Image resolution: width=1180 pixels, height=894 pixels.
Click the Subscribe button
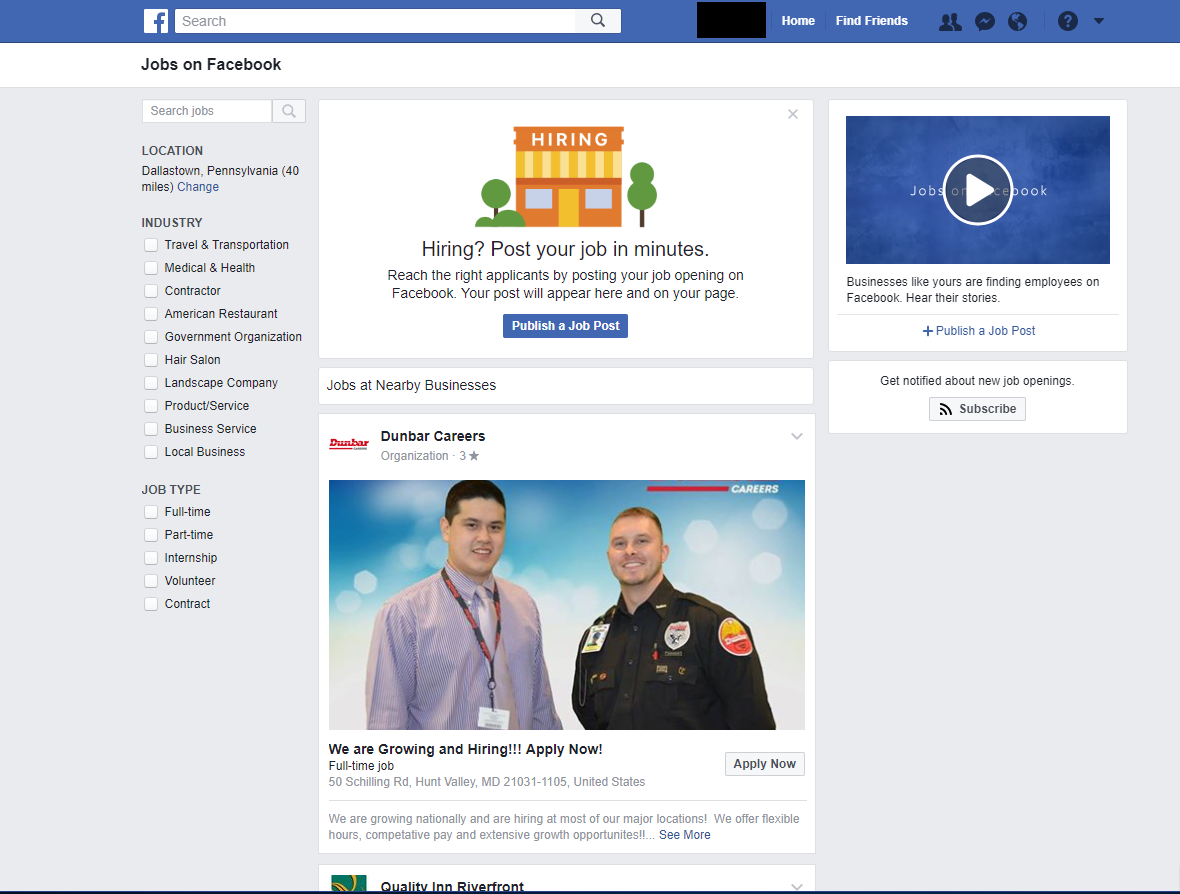[977, 409]
